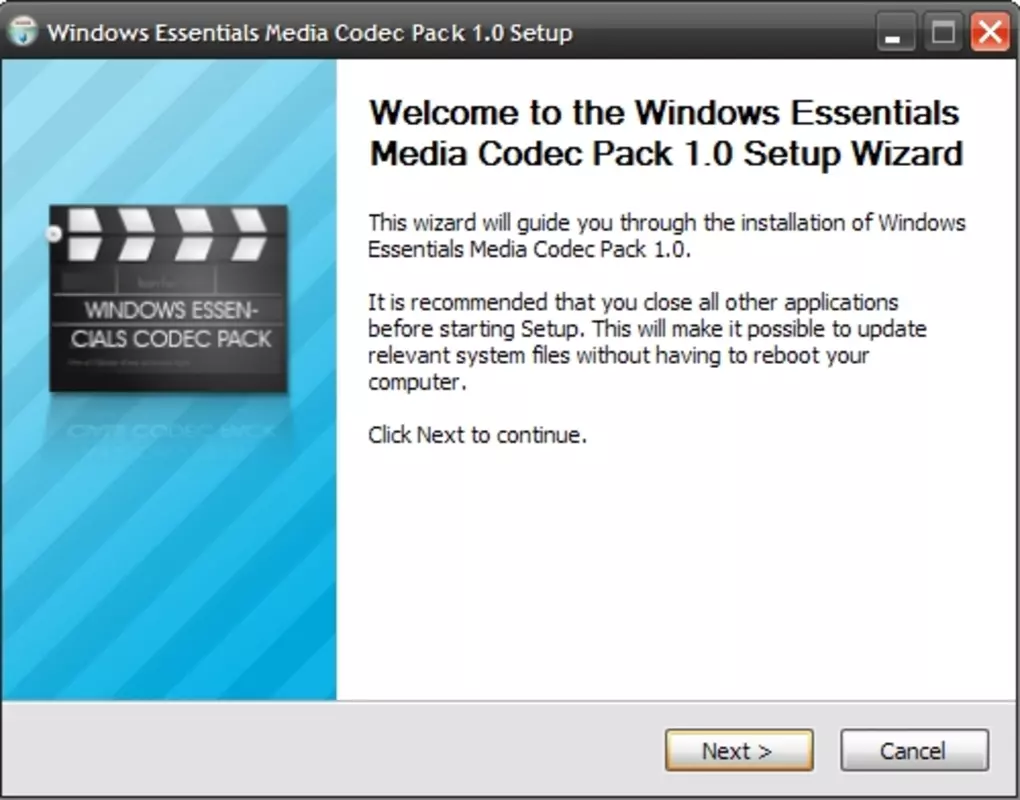Click the "Click Next to continue." text
Viewport: 1020px width, 800px height.
(x=477, y=434)
